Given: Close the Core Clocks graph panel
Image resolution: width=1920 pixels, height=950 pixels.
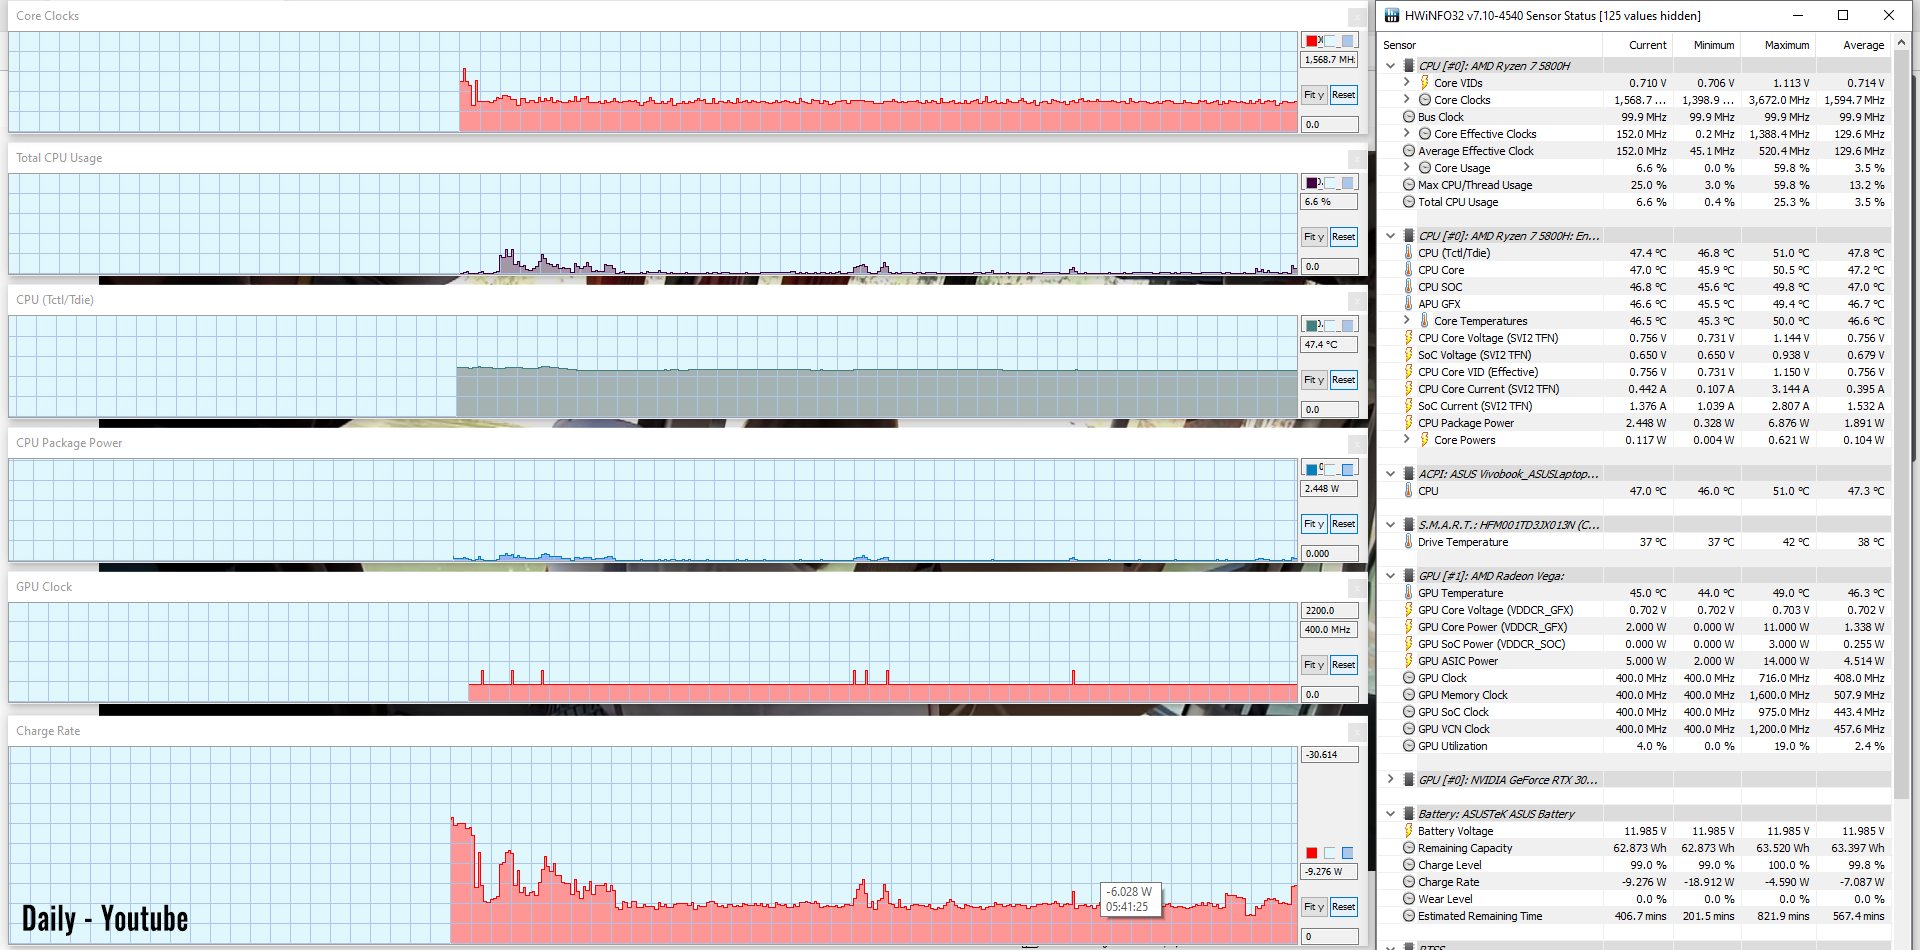Looking at the screenshot, I should coord(1356,17).
